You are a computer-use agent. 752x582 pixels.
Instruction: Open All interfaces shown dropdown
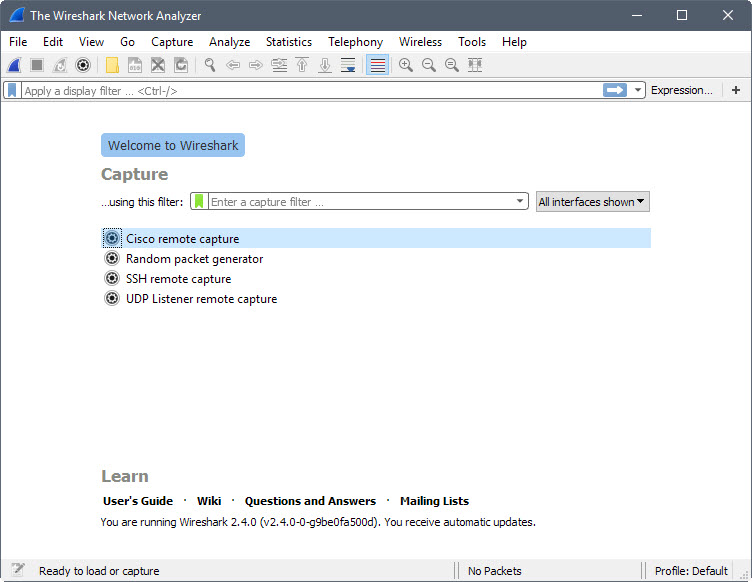pos(592,202)
